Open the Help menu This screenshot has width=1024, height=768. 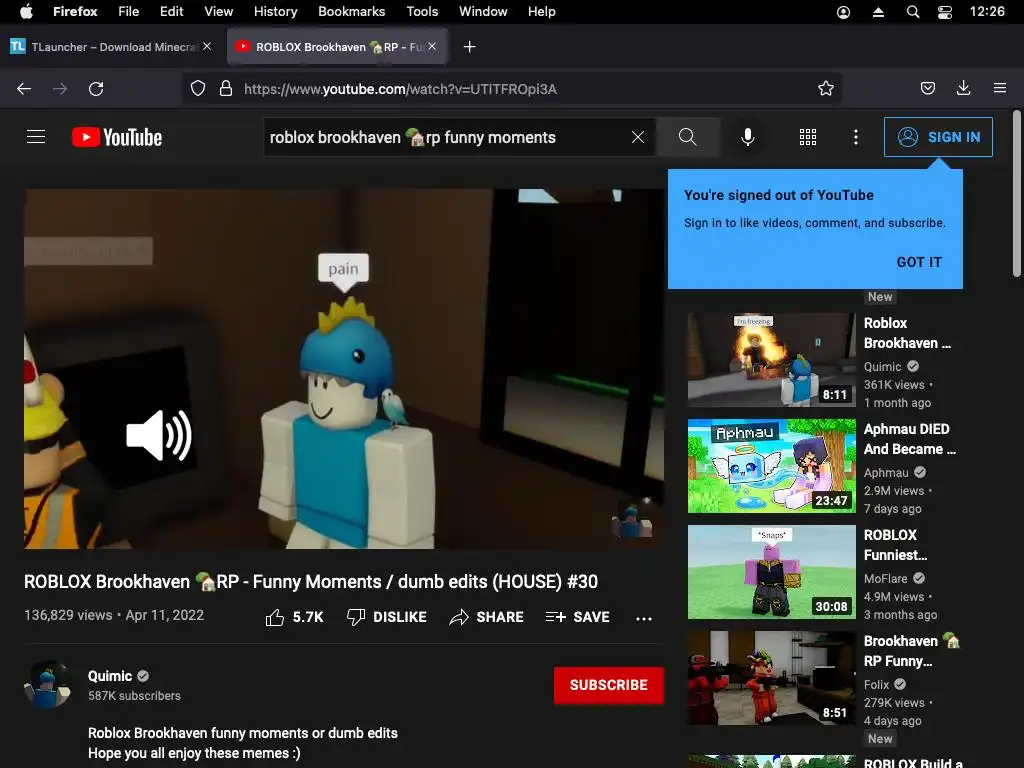(541, 12)
